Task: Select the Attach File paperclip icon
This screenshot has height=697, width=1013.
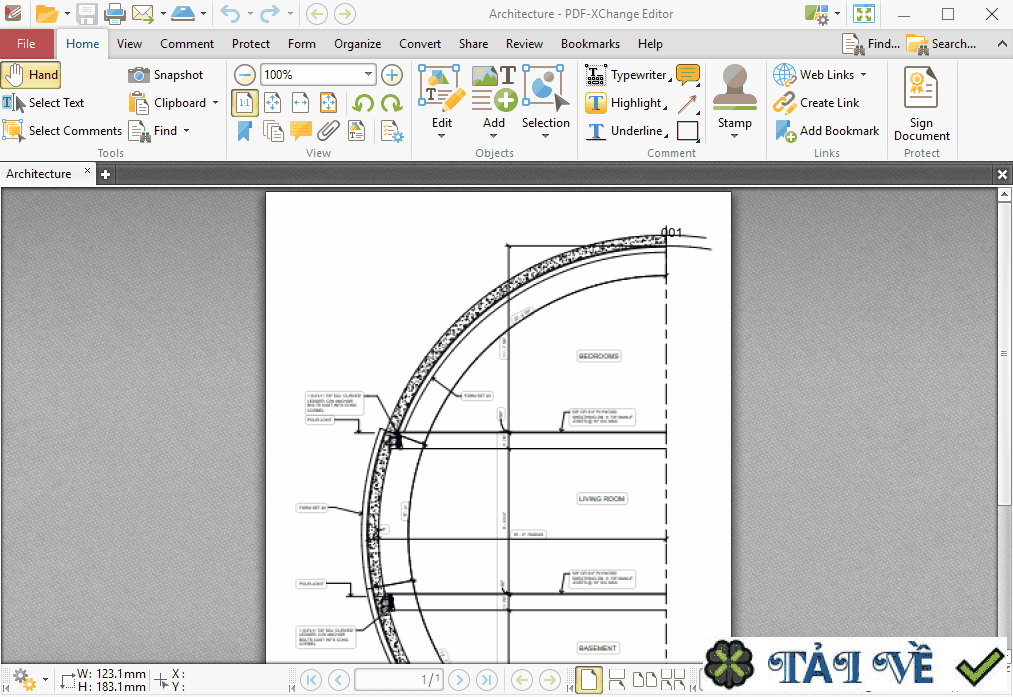Action: [x=328, y=131]
